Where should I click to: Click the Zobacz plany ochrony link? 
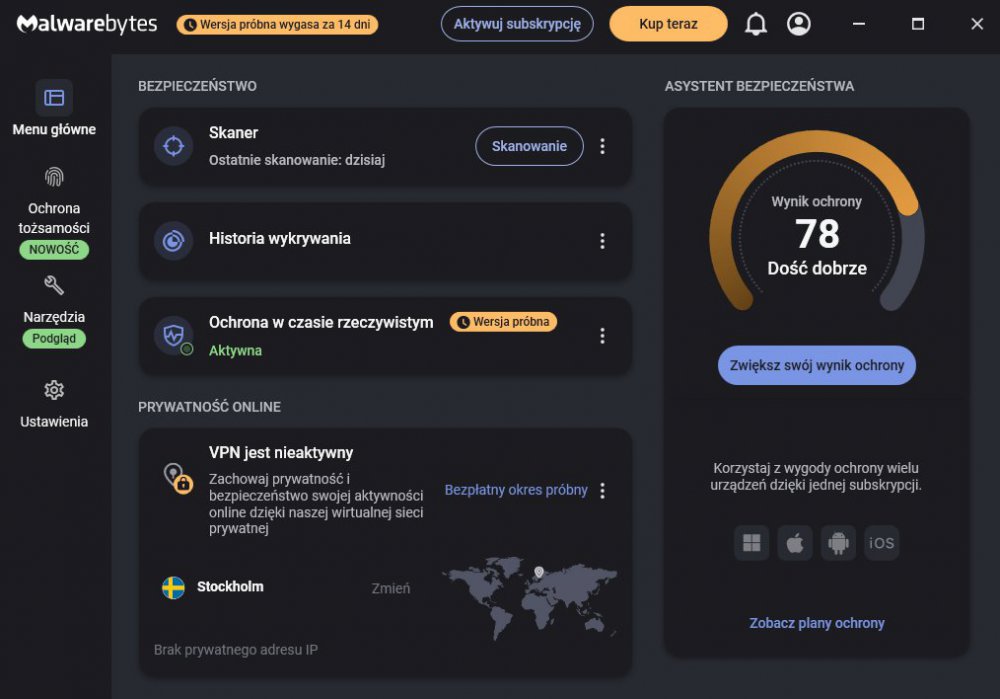pyautogui.click(x=817, y=623)
